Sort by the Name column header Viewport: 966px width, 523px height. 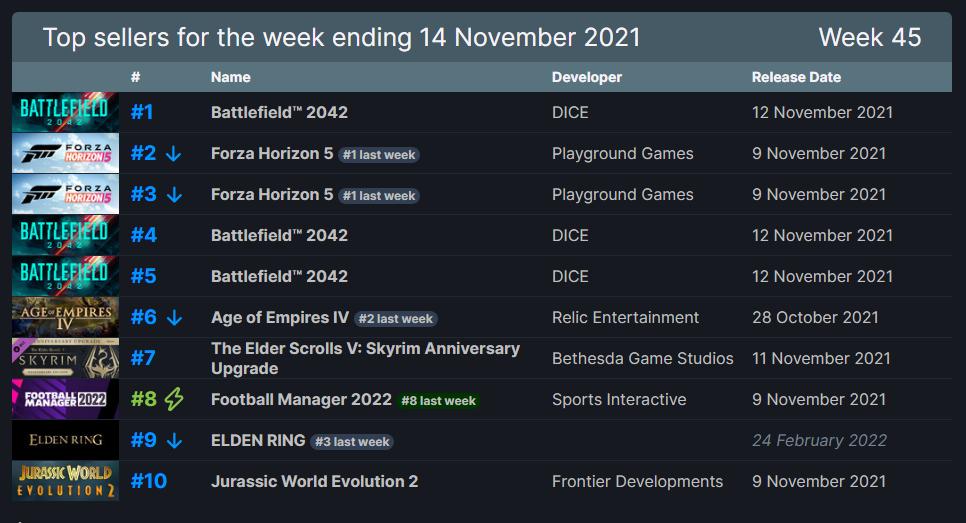230,77
